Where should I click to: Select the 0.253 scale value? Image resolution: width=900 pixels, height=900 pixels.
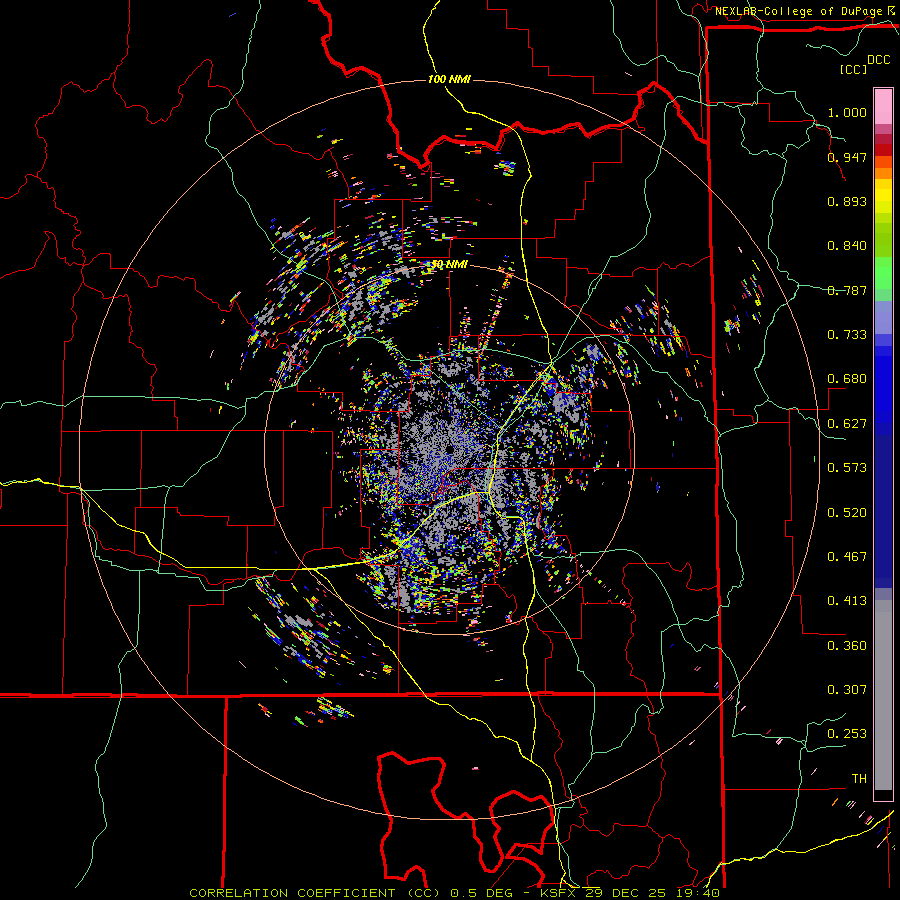click(x=847, y=734)
